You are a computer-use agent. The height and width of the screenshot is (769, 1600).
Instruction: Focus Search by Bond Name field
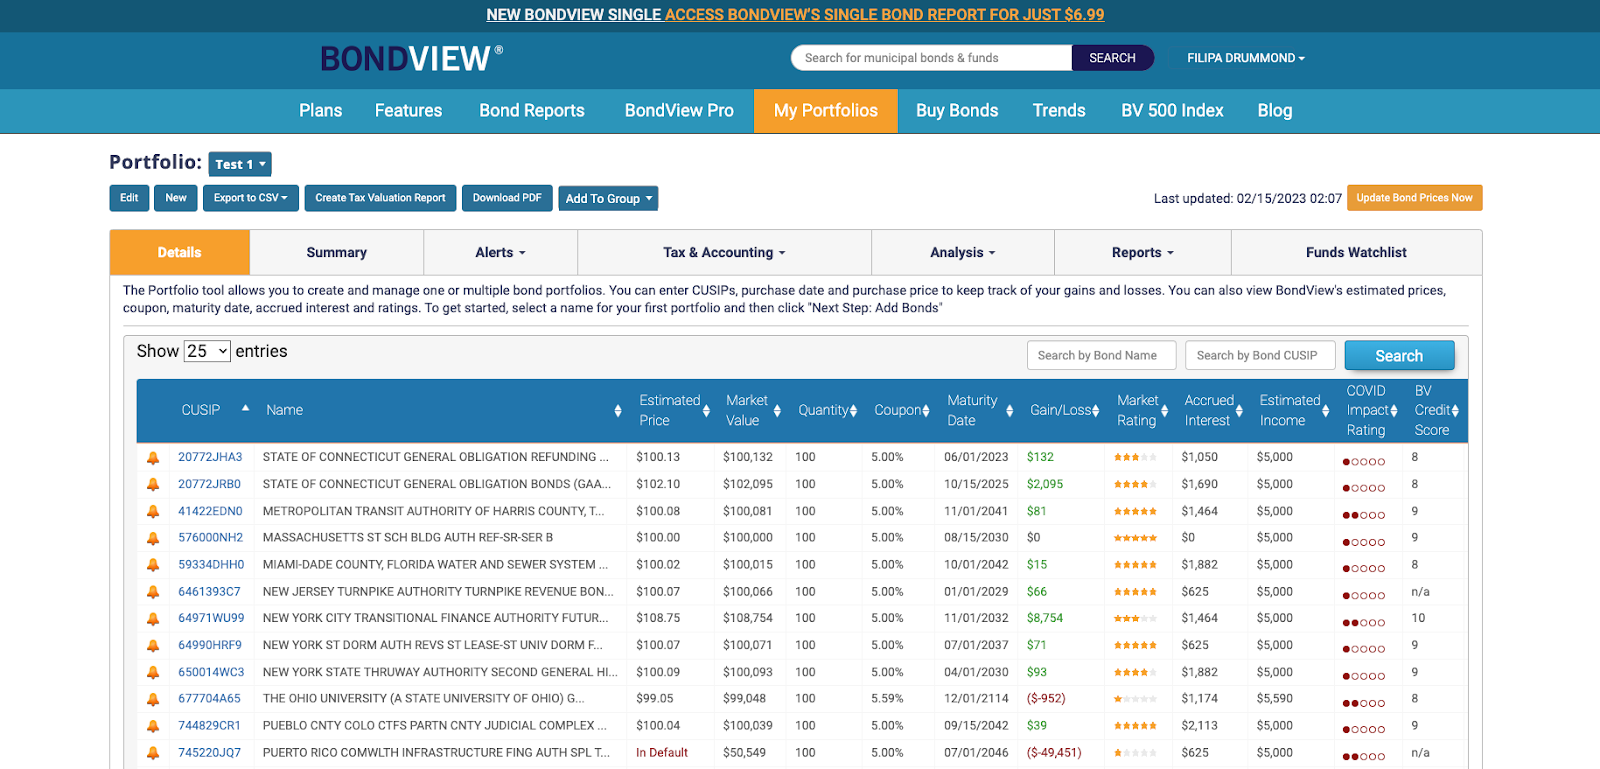coord(1101,355)
